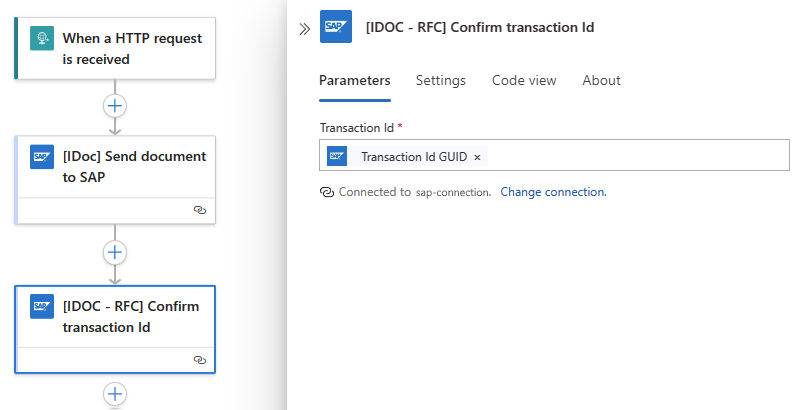Collapse the details panel with double chevron
The width and height of the screenshot is (800, 410).
[x=304, y=29]
